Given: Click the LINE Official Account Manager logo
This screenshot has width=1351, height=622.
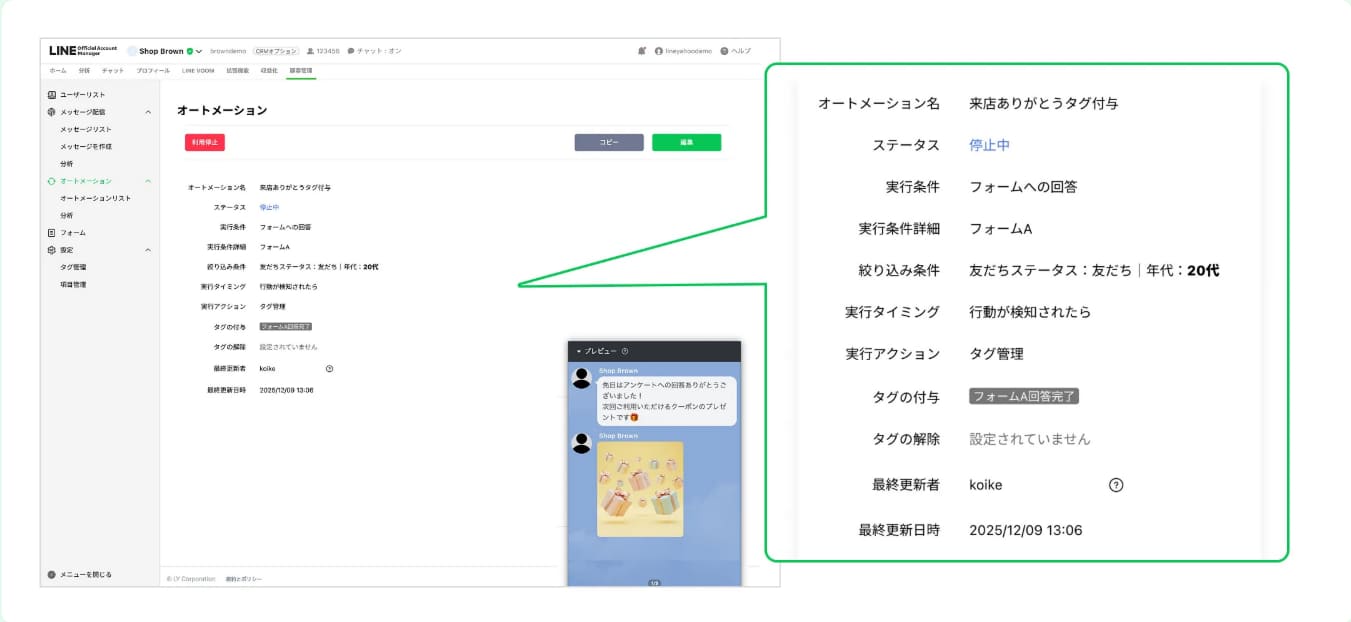Looking at the screenshot, I should click(x=83, y=51).
